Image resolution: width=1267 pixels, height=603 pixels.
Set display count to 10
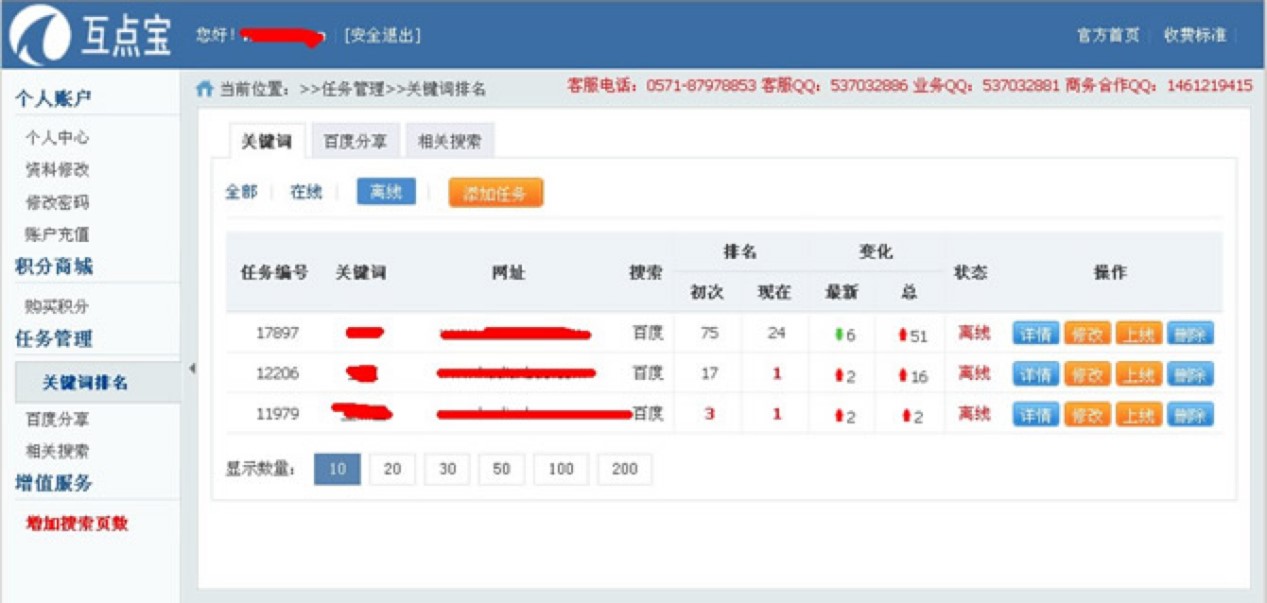337,469
